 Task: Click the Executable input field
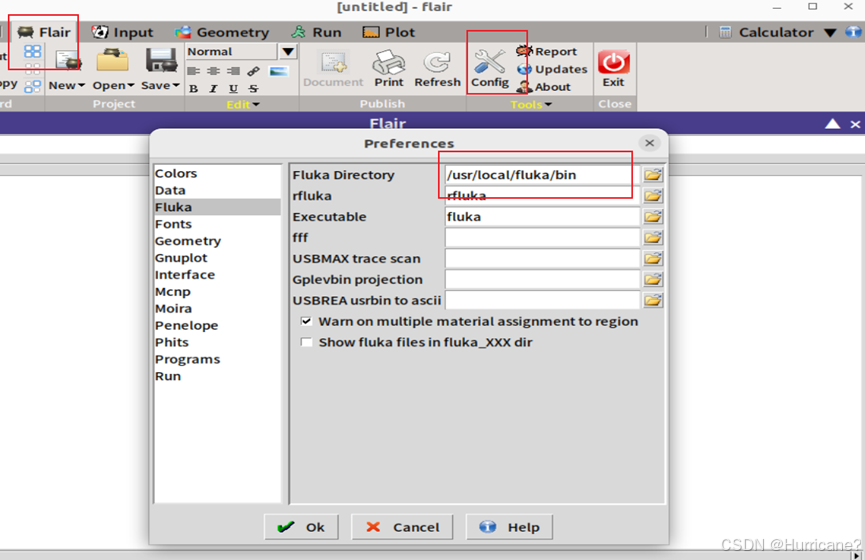click(x=542, y=217)
